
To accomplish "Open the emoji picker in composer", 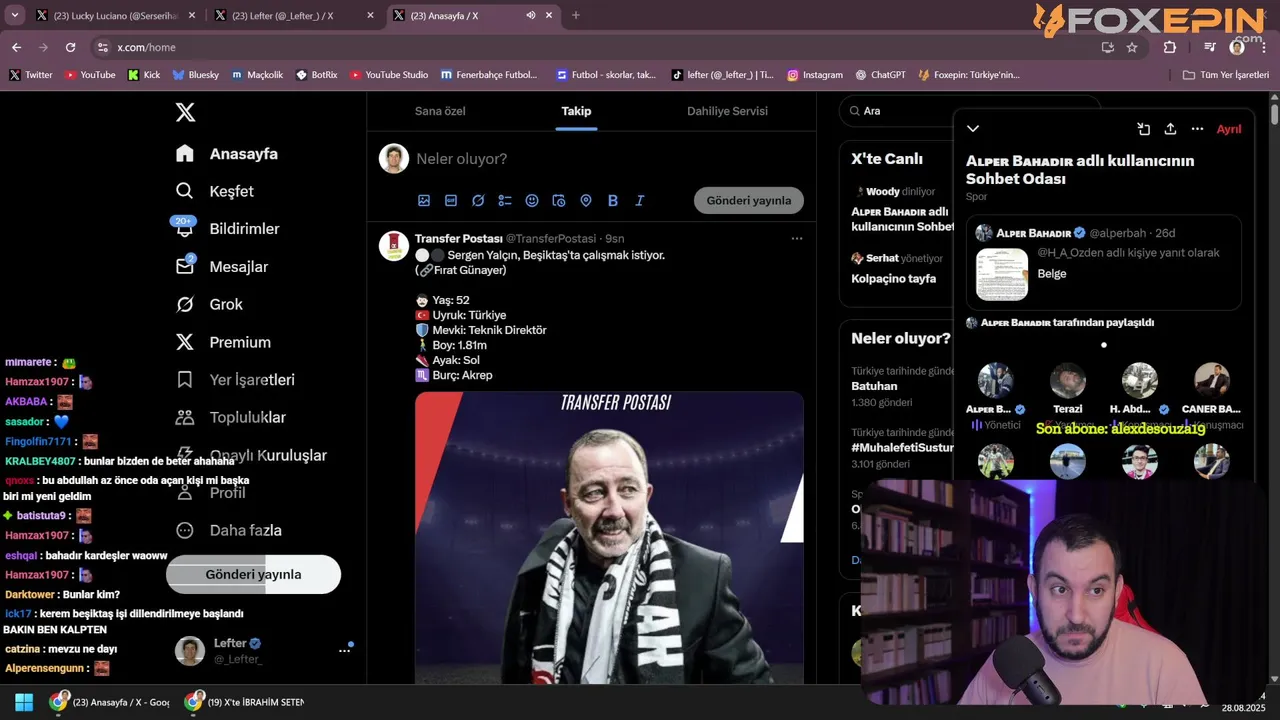I will [532, 201].
